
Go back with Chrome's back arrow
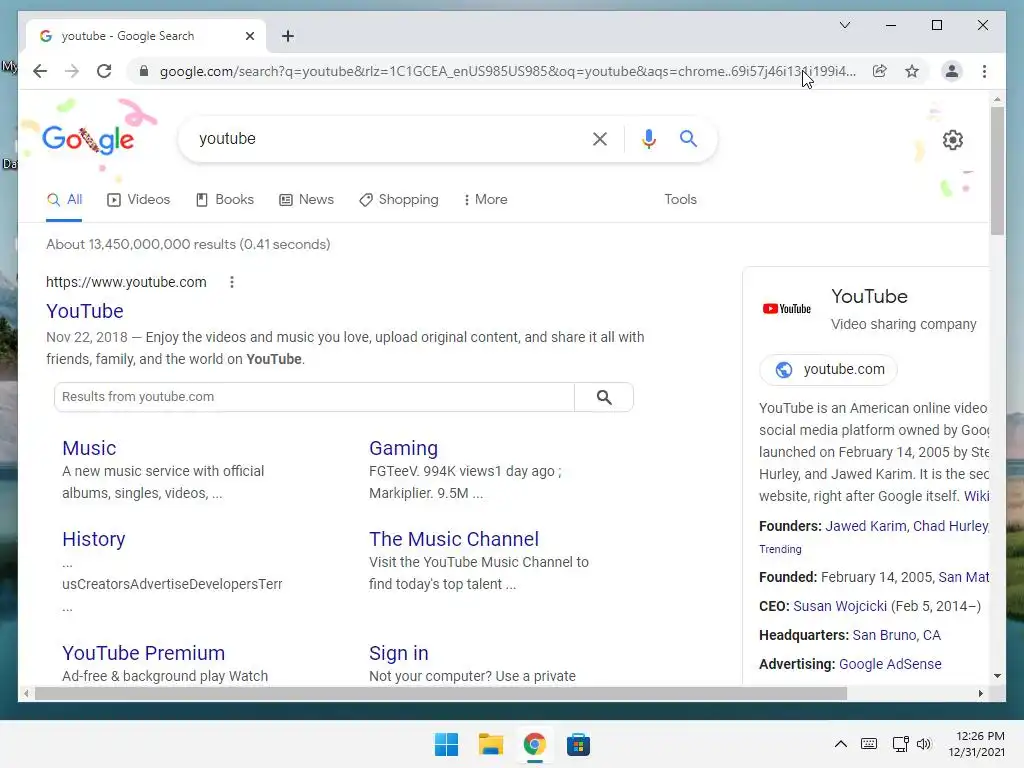[40, 71]
